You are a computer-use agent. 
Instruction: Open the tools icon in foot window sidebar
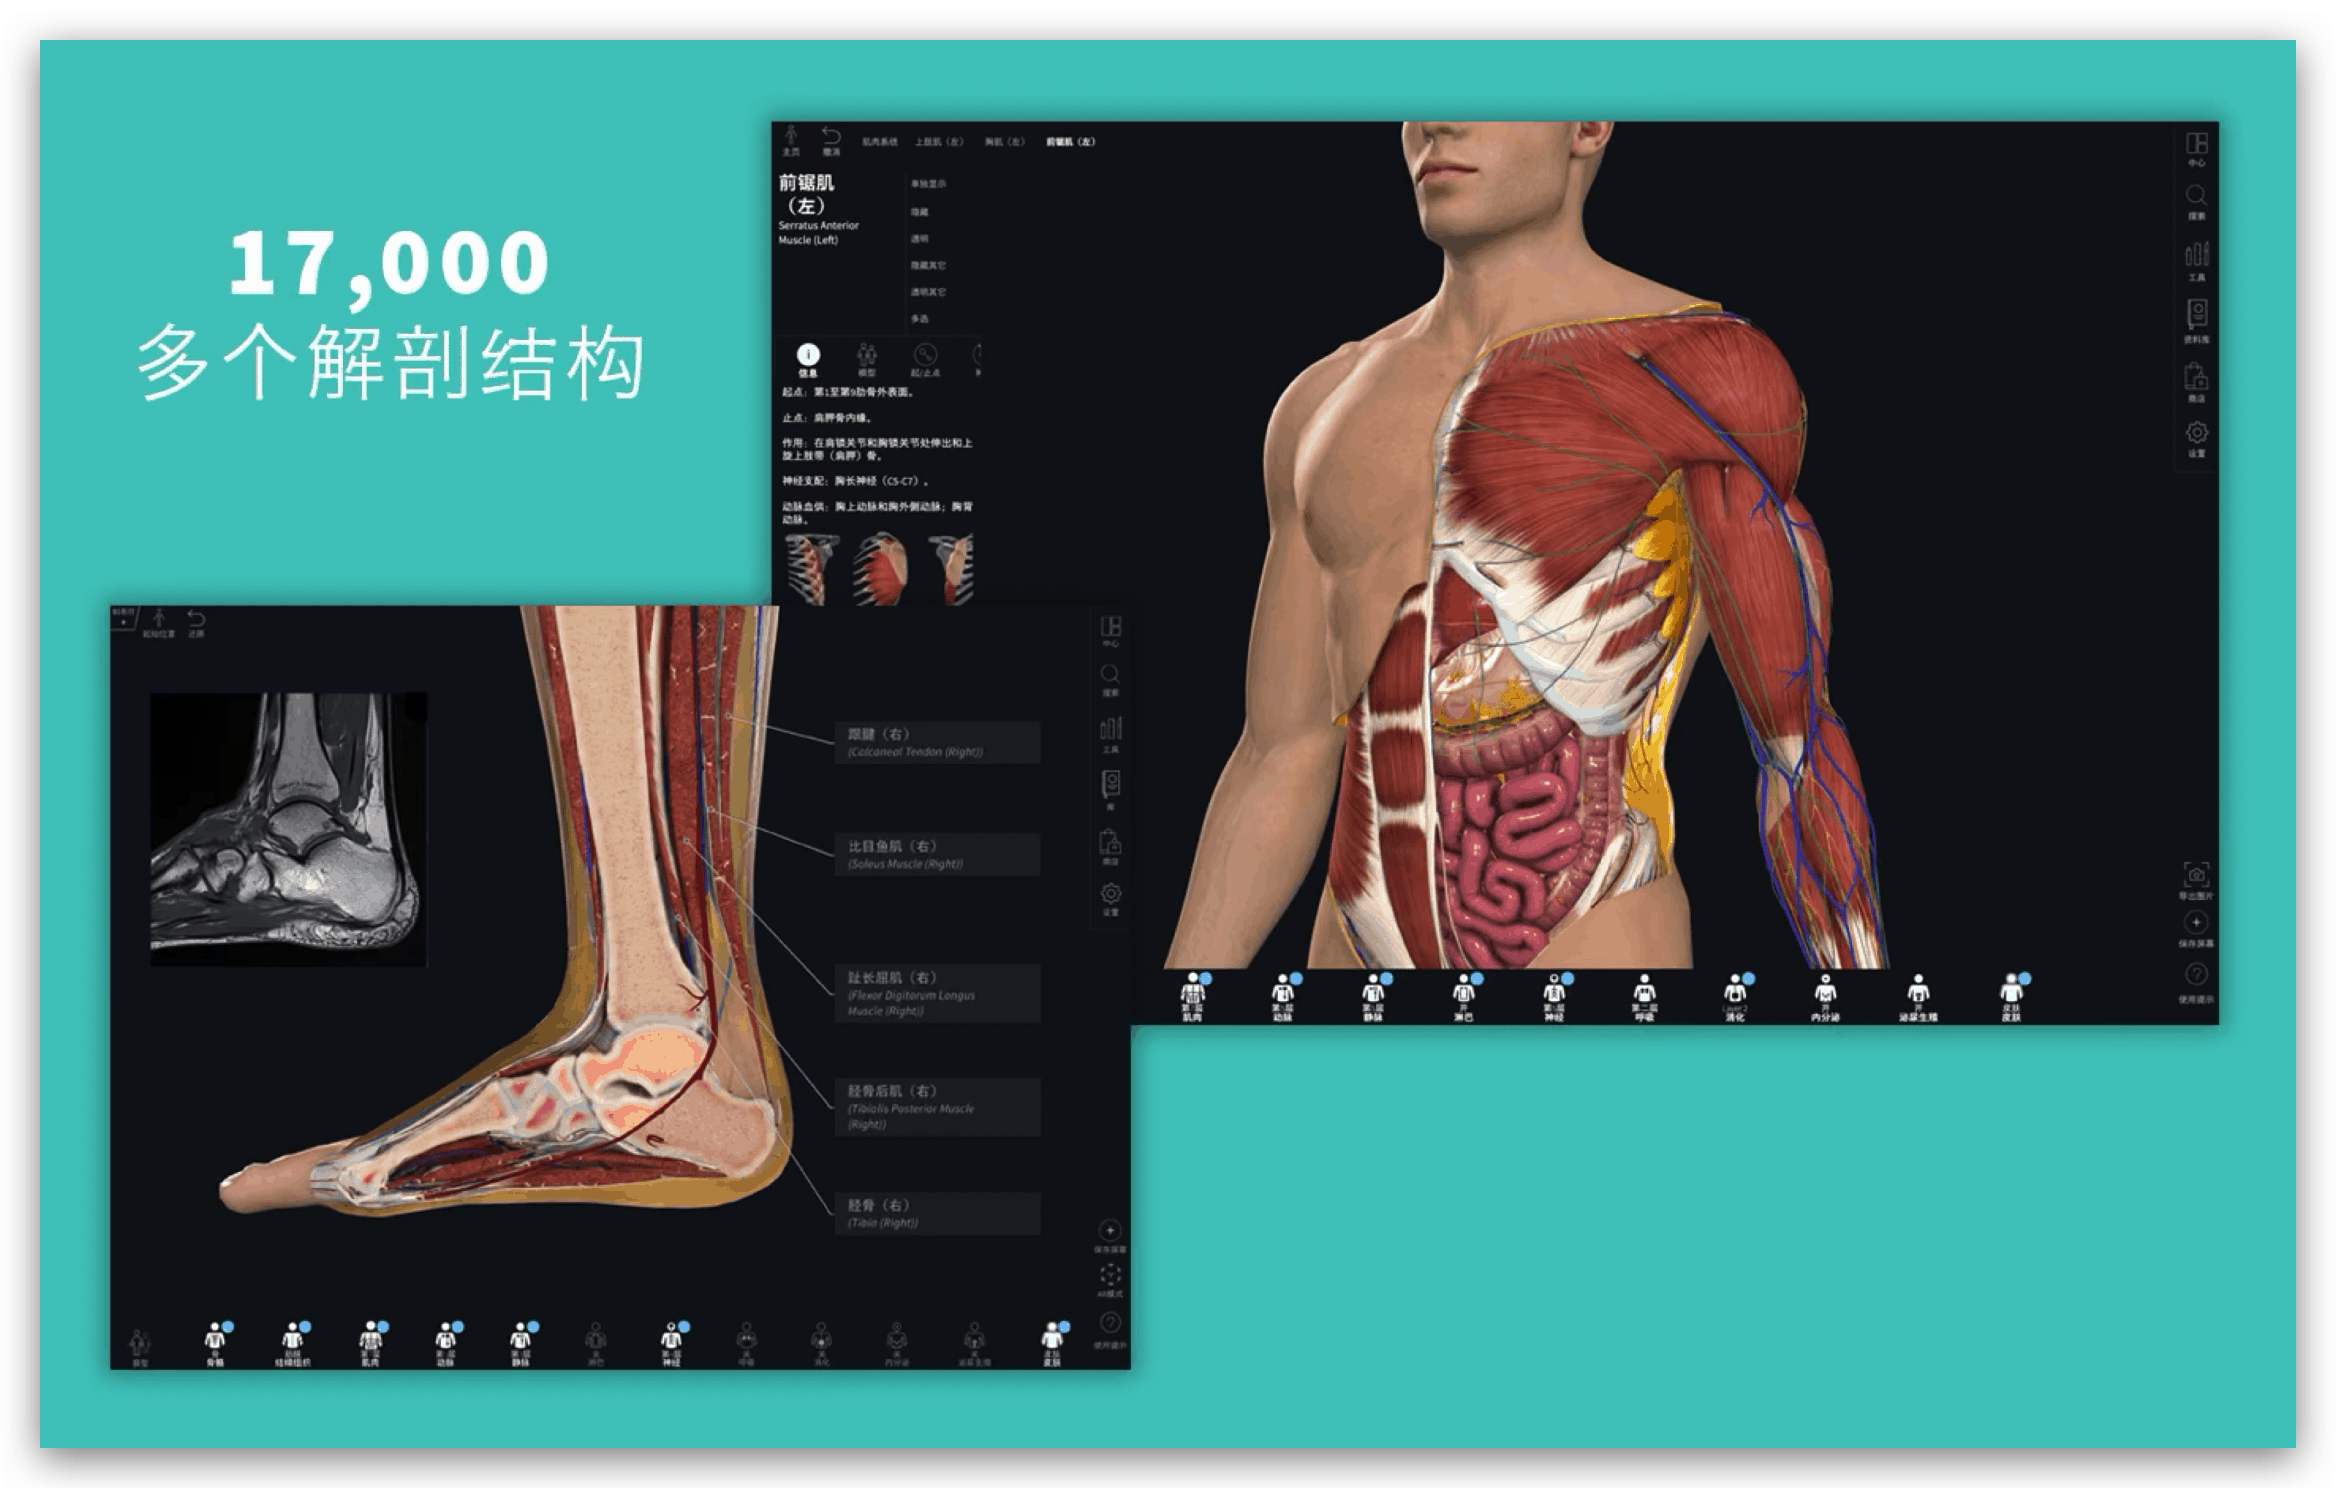pos(1110,735)
